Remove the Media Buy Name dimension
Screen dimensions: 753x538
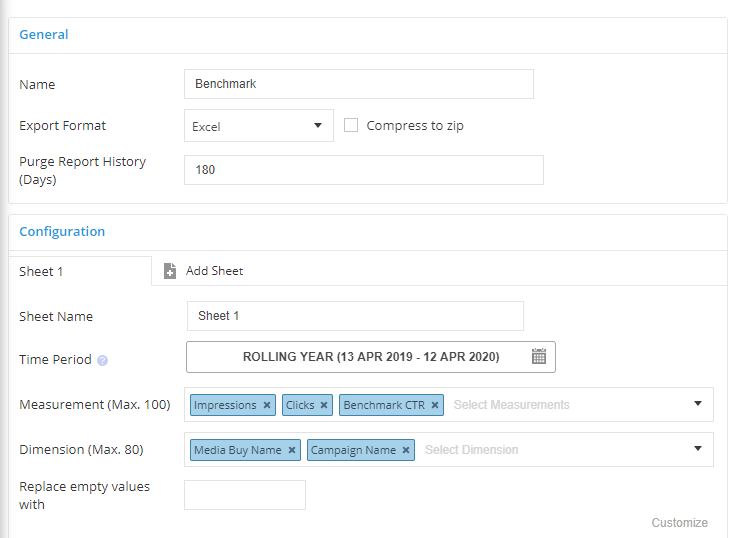(291, 450)
